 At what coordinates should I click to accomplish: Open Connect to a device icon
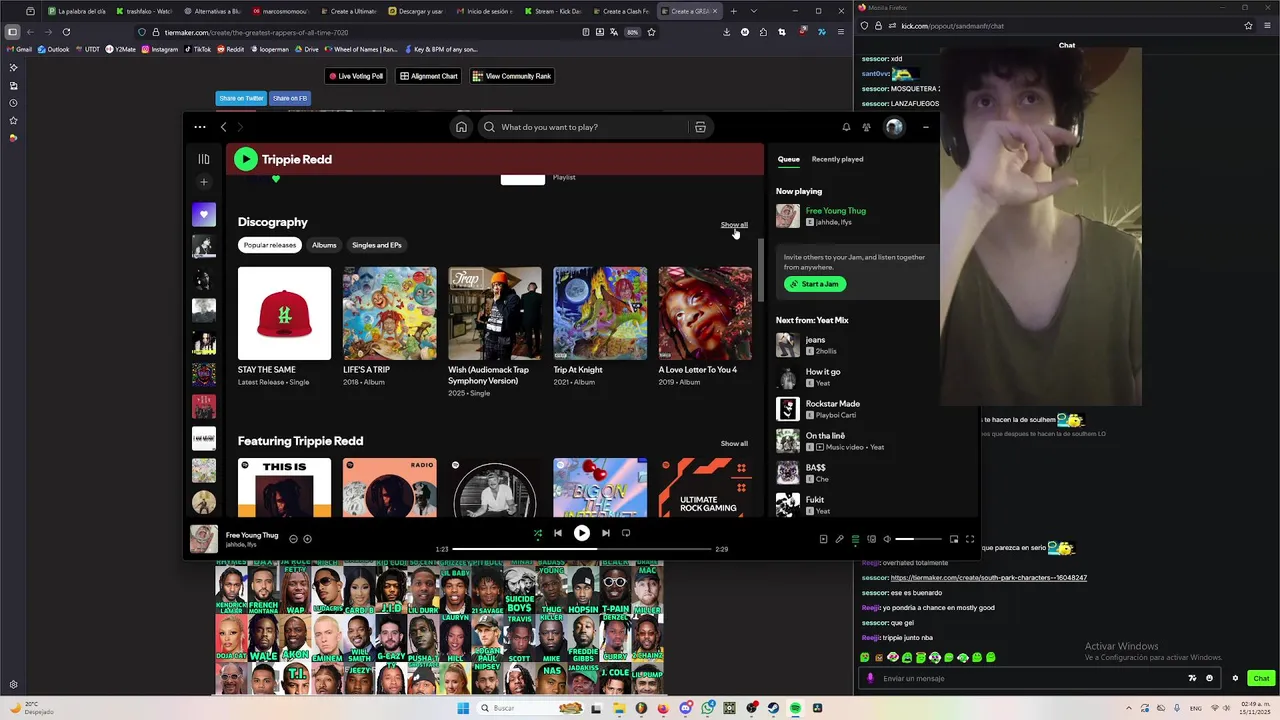pyautogui.click(x=871, y=539)
